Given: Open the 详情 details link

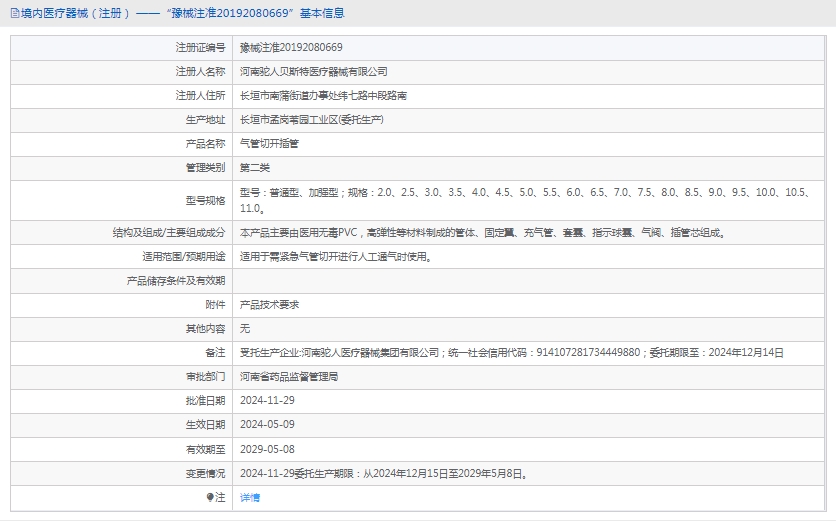Looking at the screenshot, I should 250,497.
